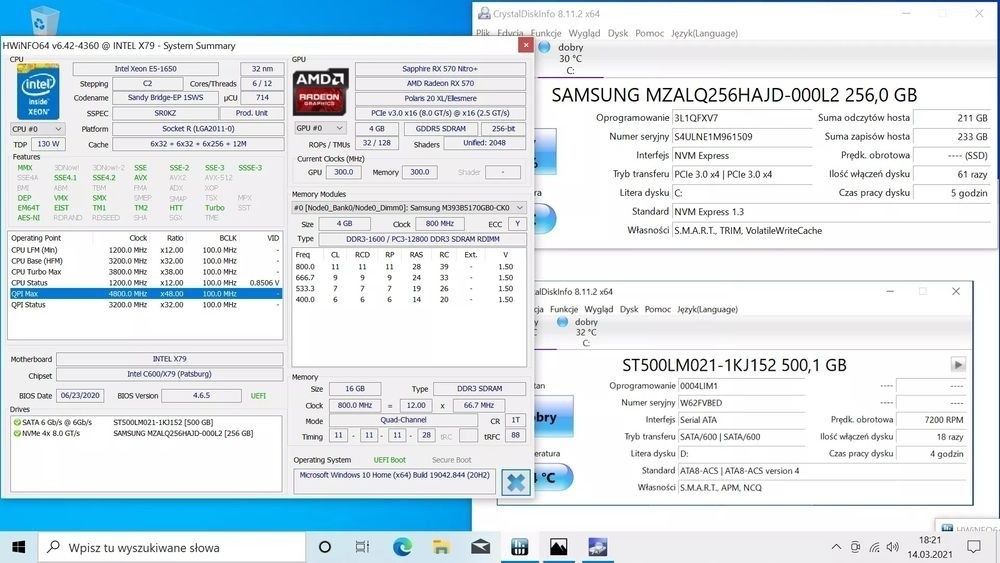Click the UEFI label beside BIOS Version

coord(258,396)
